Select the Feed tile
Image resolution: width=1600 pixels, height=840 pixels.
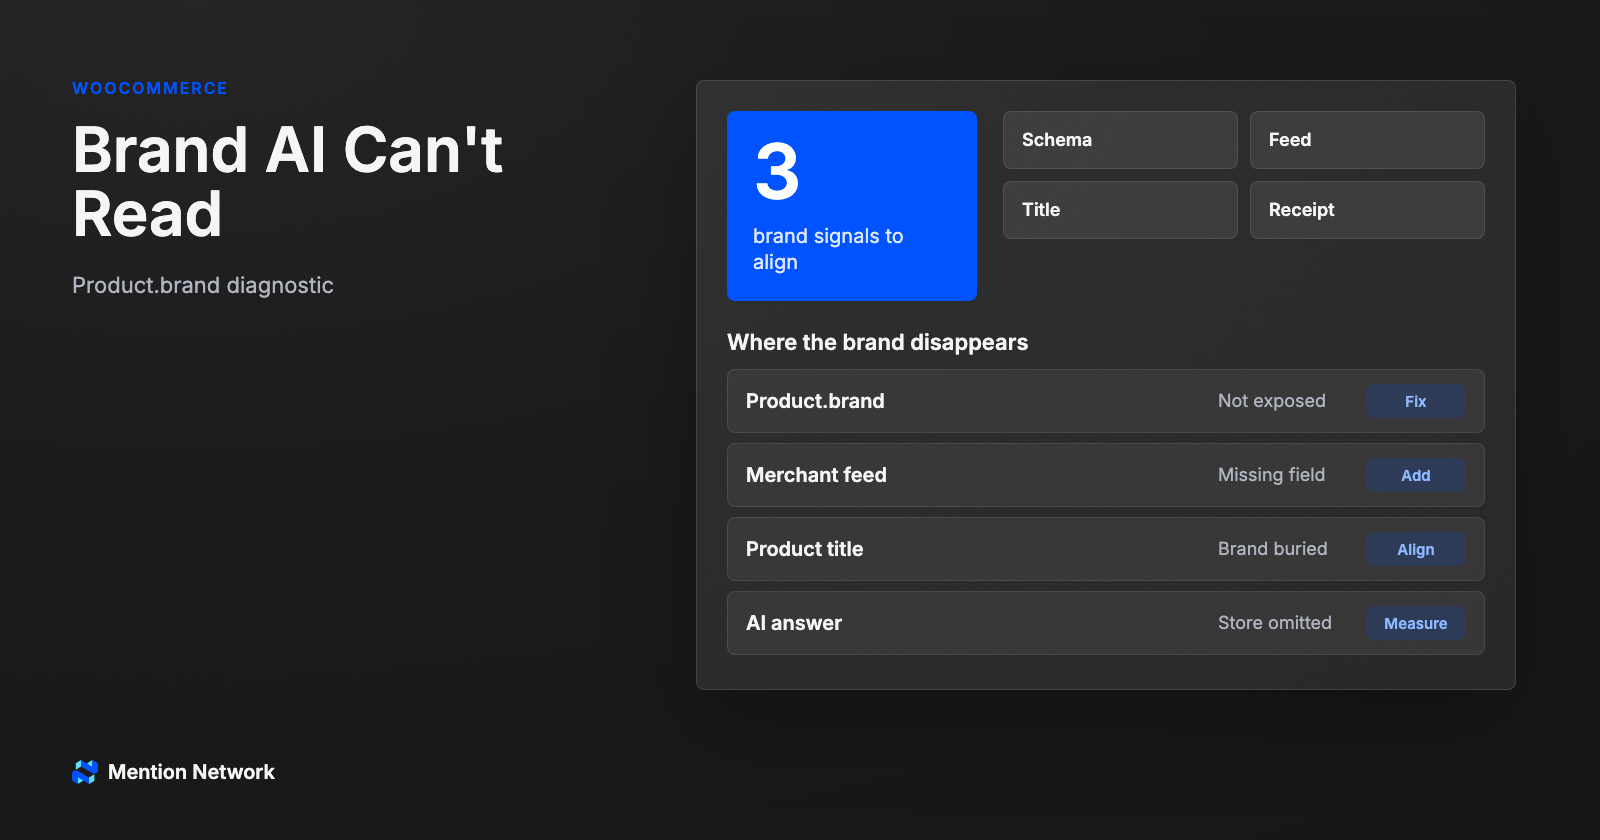tap(1367, 140)
